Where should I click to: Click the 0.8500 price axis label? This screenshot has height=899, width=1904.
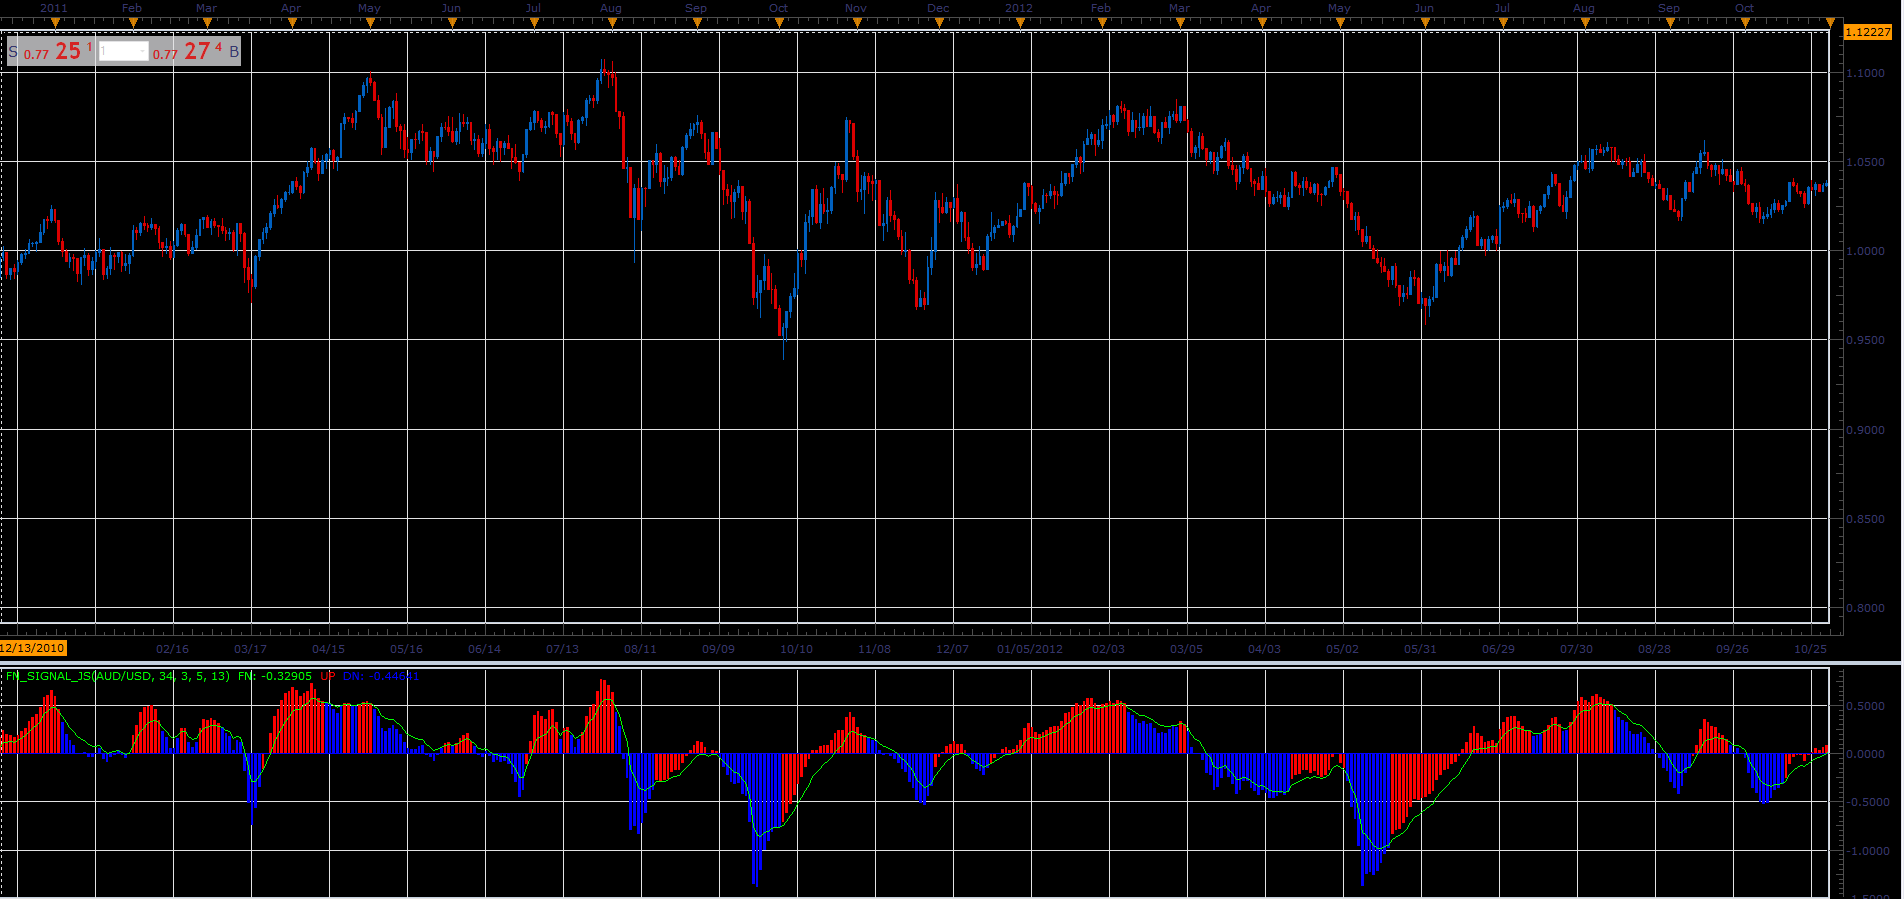(x=1865, y=519)
